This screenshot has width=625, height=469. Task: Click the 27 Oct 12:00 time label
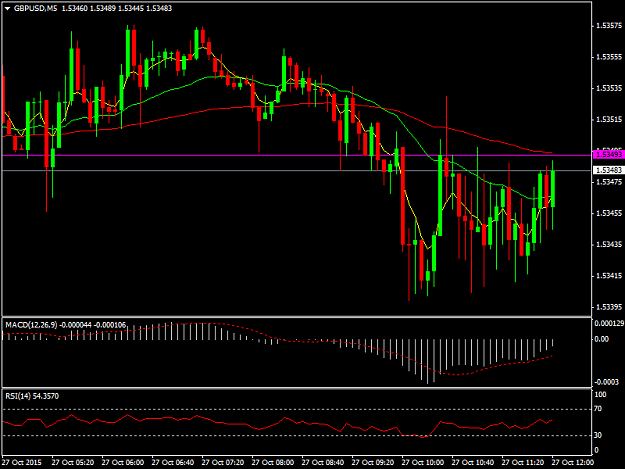click(x=573, y=462)
